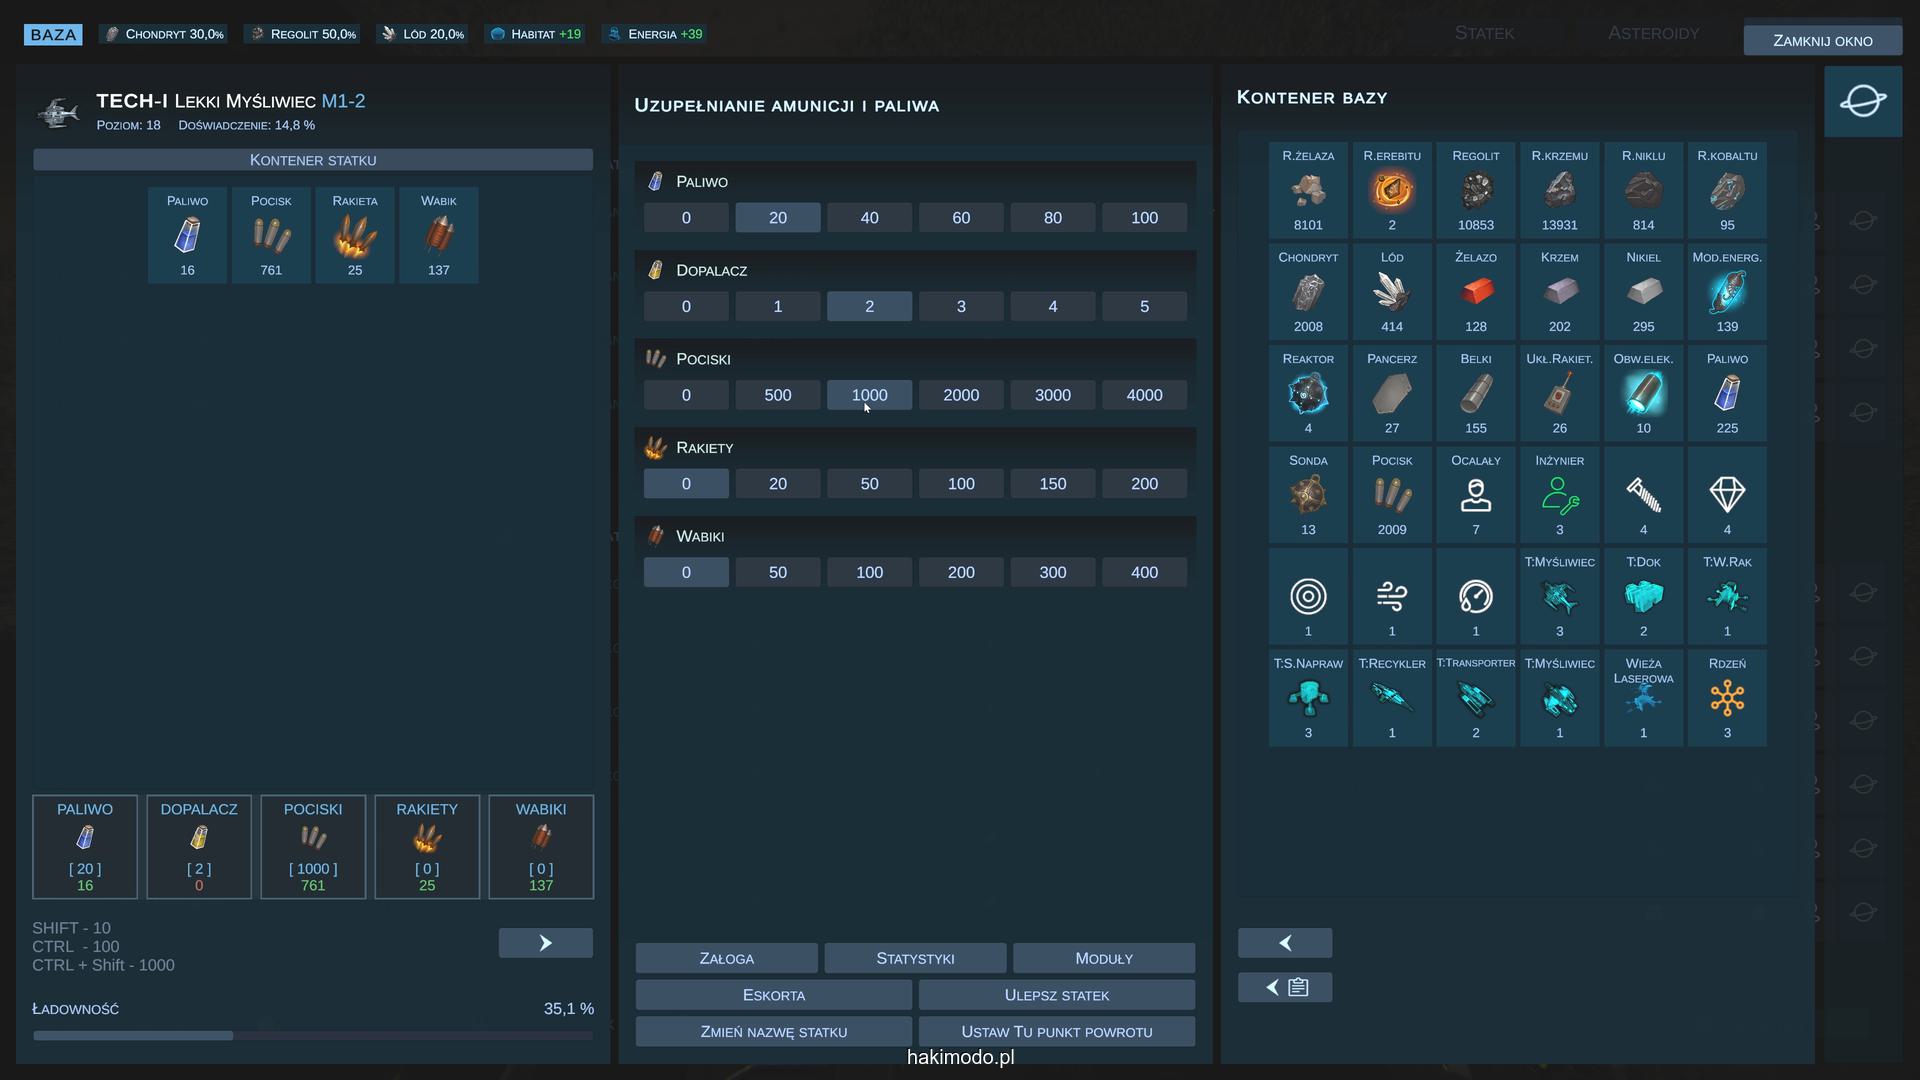Open the Statek tab
The image size is (1920, 1080).
tap(1483, 34)
